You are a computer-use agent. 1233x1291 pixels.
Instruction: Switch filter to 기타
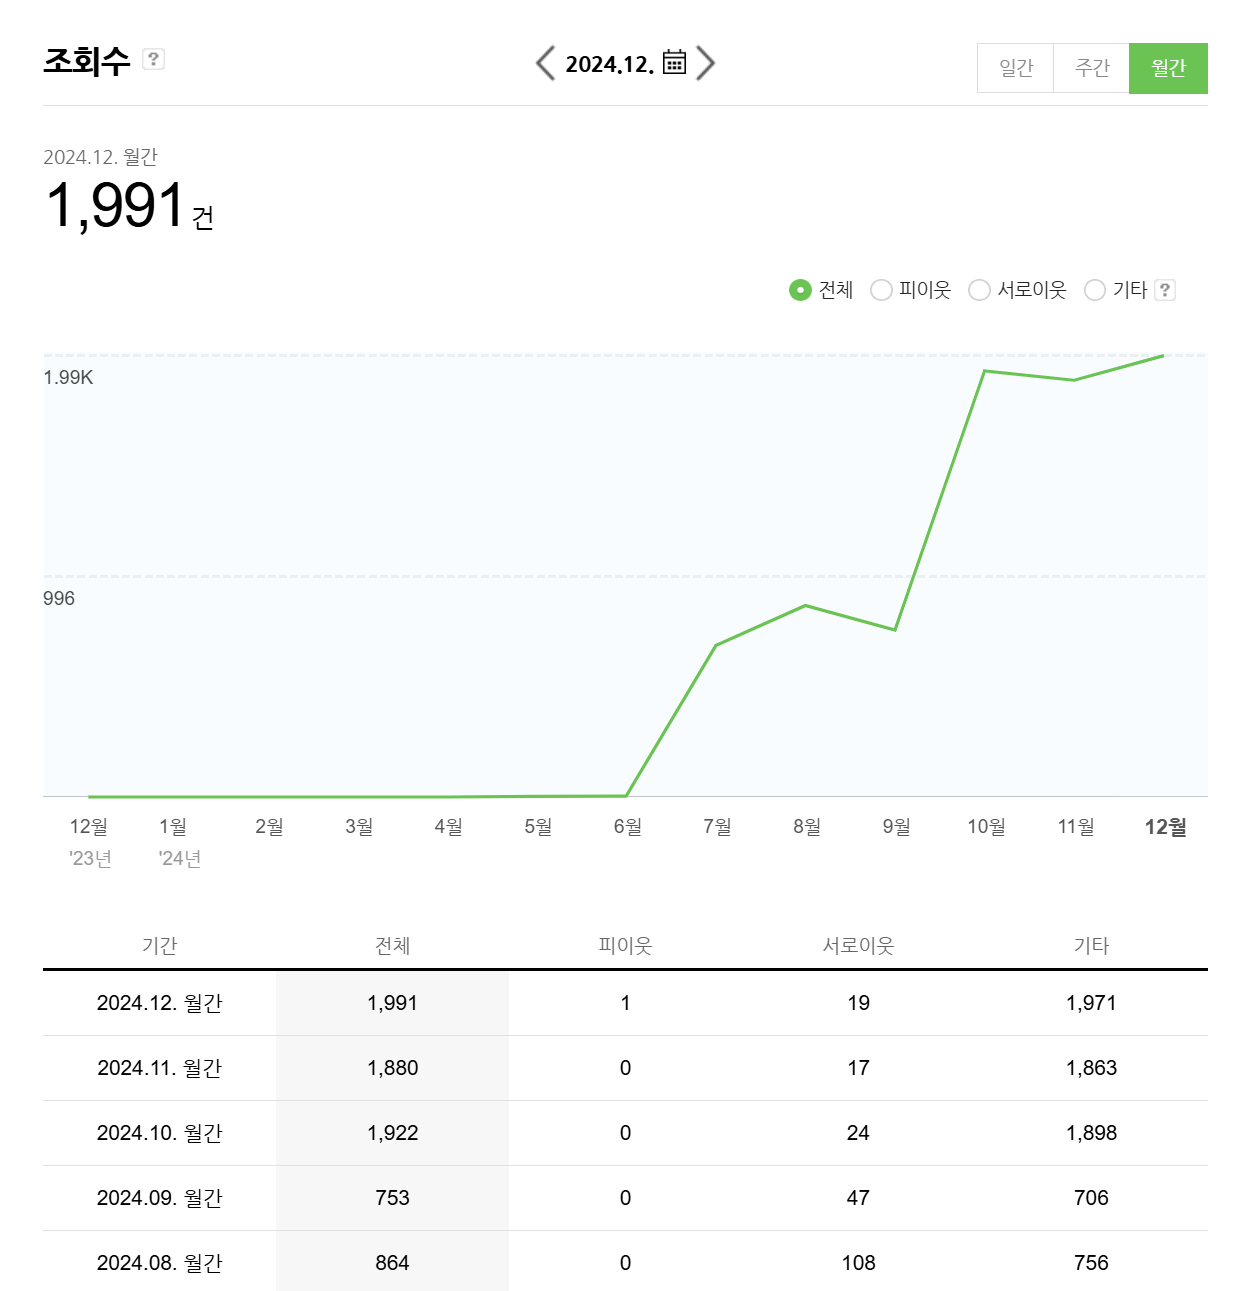pos(1095,290)
